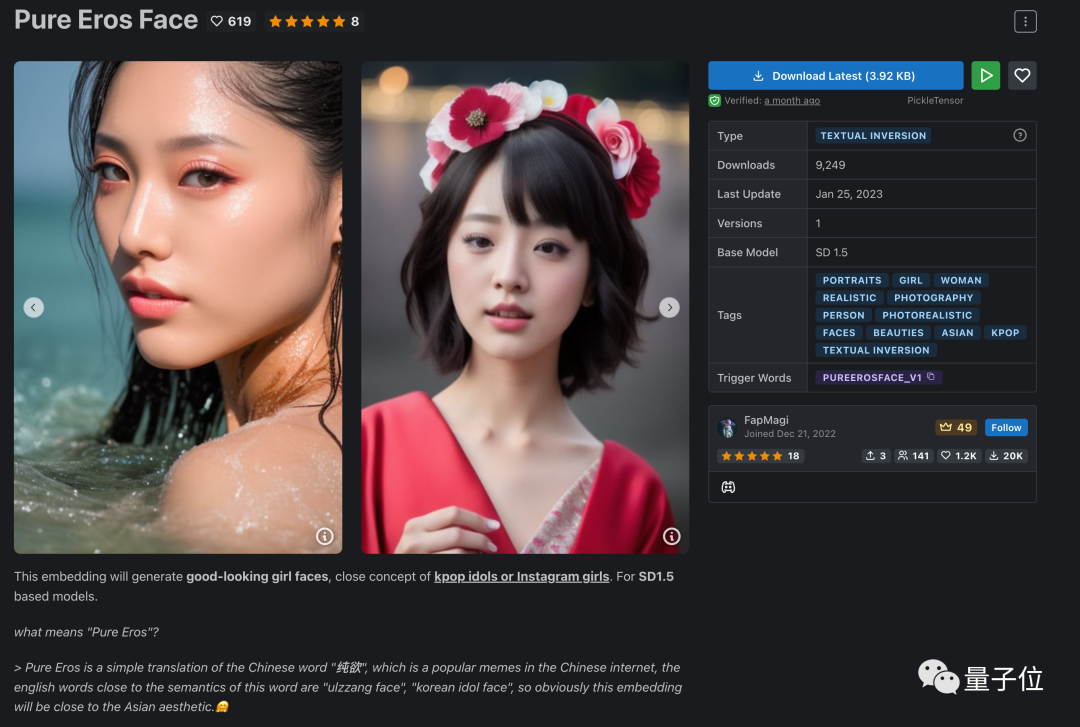Follow the creator FapMagi
Viewport: 1080px width, 727px height.
pyautogui.click(x=1006, y=427)
